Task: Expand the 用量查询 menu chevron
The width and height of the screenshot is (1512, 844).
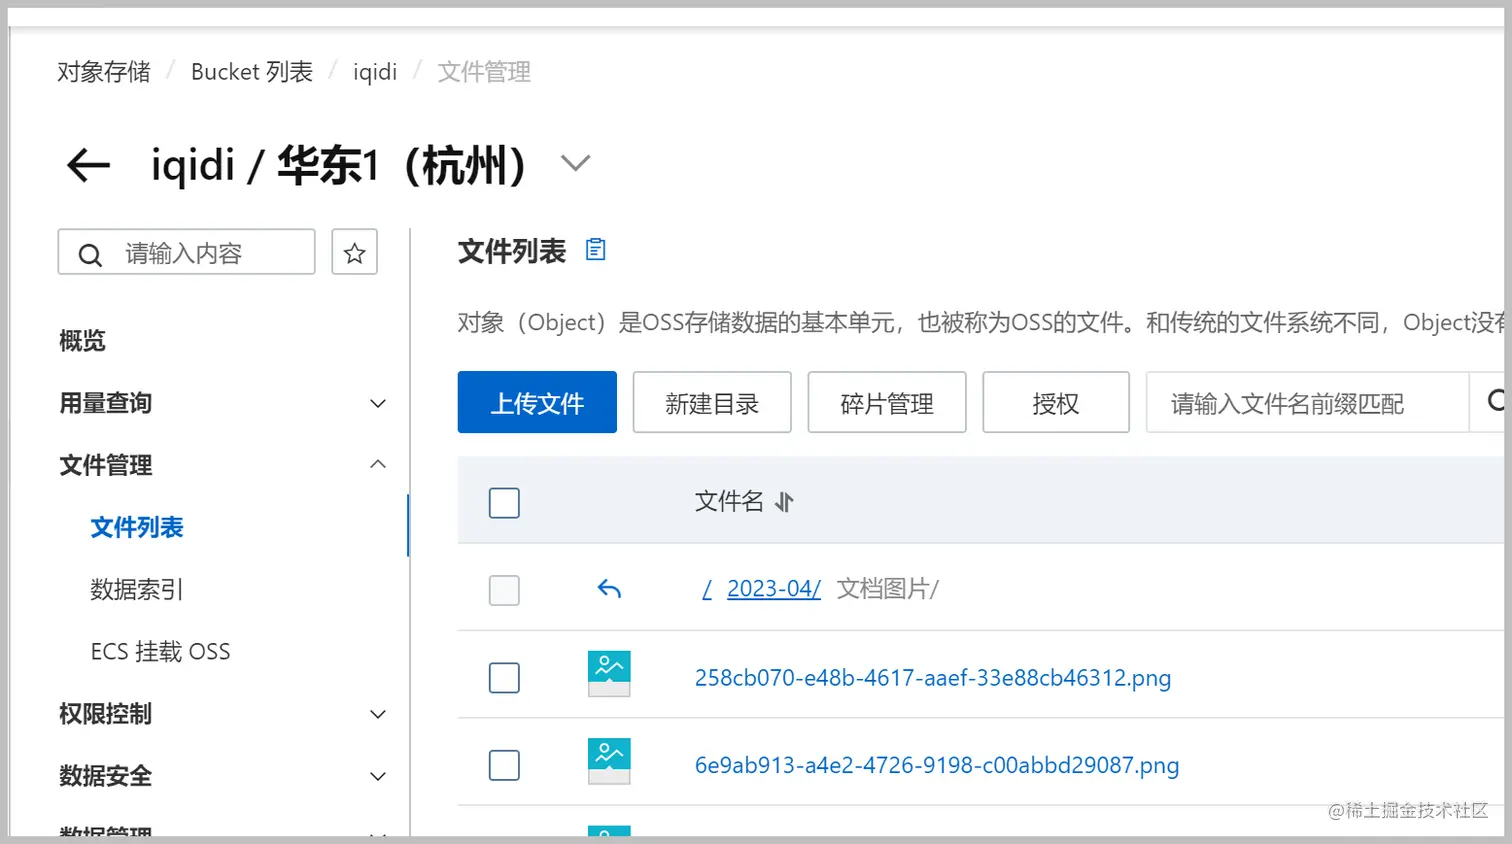Action: tap(378, 404)
